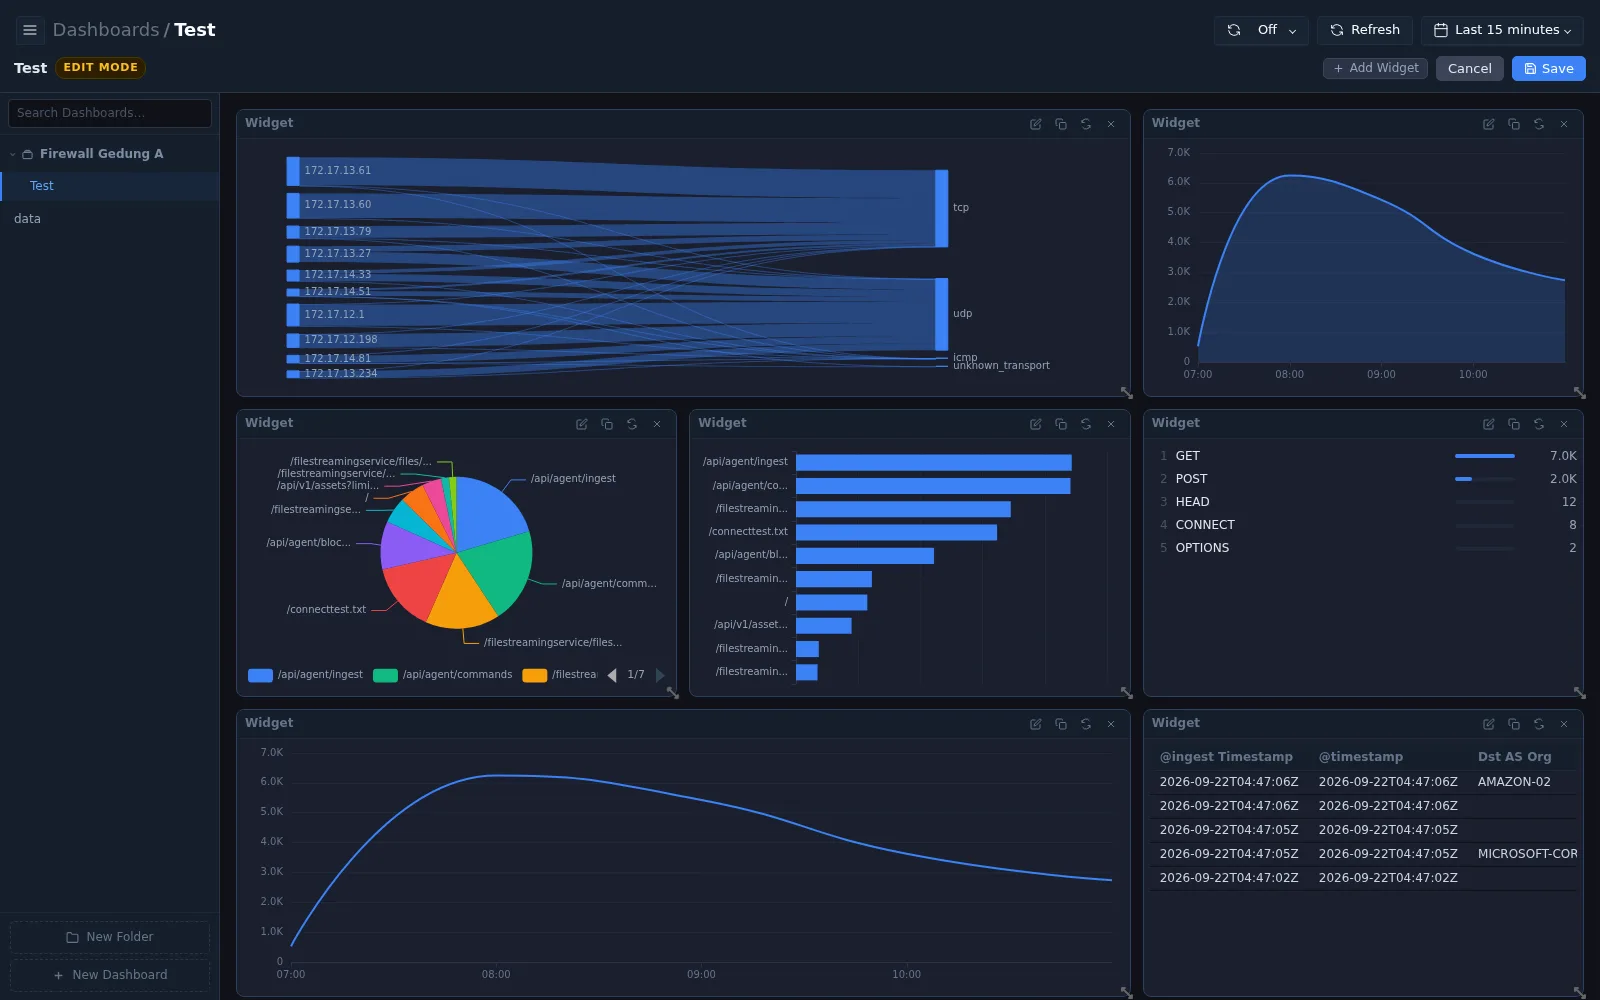1600x1000 pixels.
Task: Click the /api/agent/ingest bar
Action: coord(934,462)
